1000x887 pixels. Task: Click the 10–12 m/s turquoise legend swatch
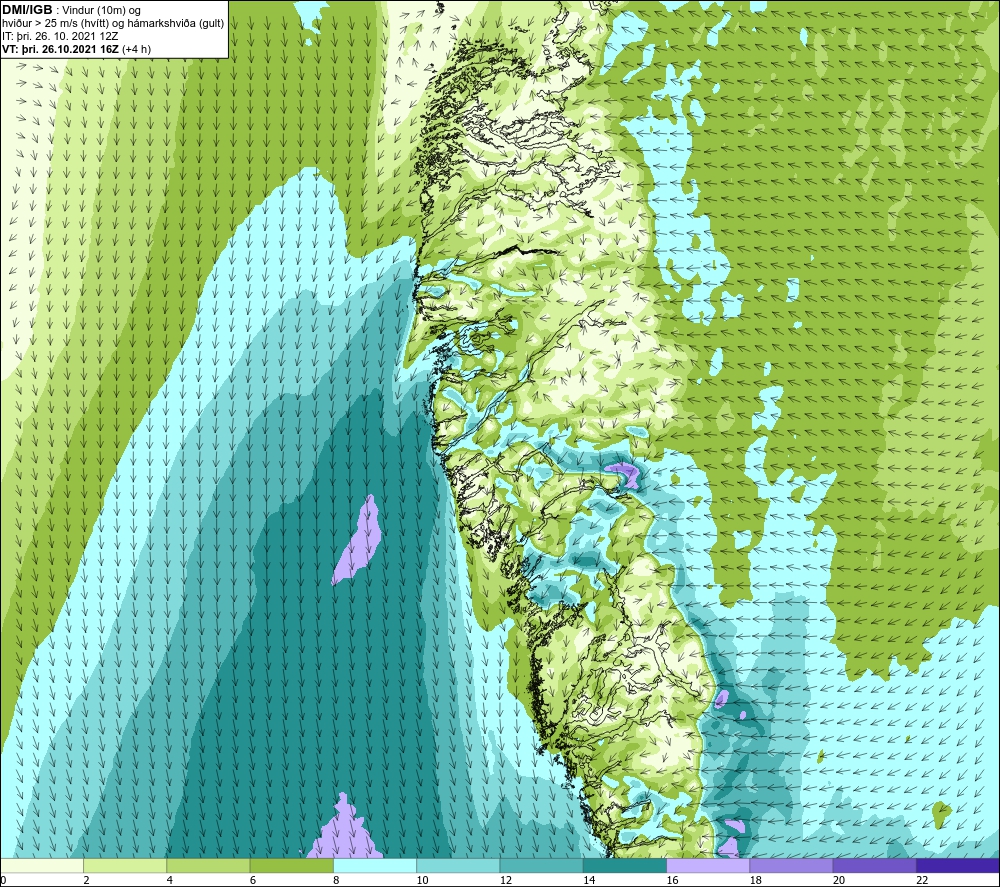(x=458, y=865)
